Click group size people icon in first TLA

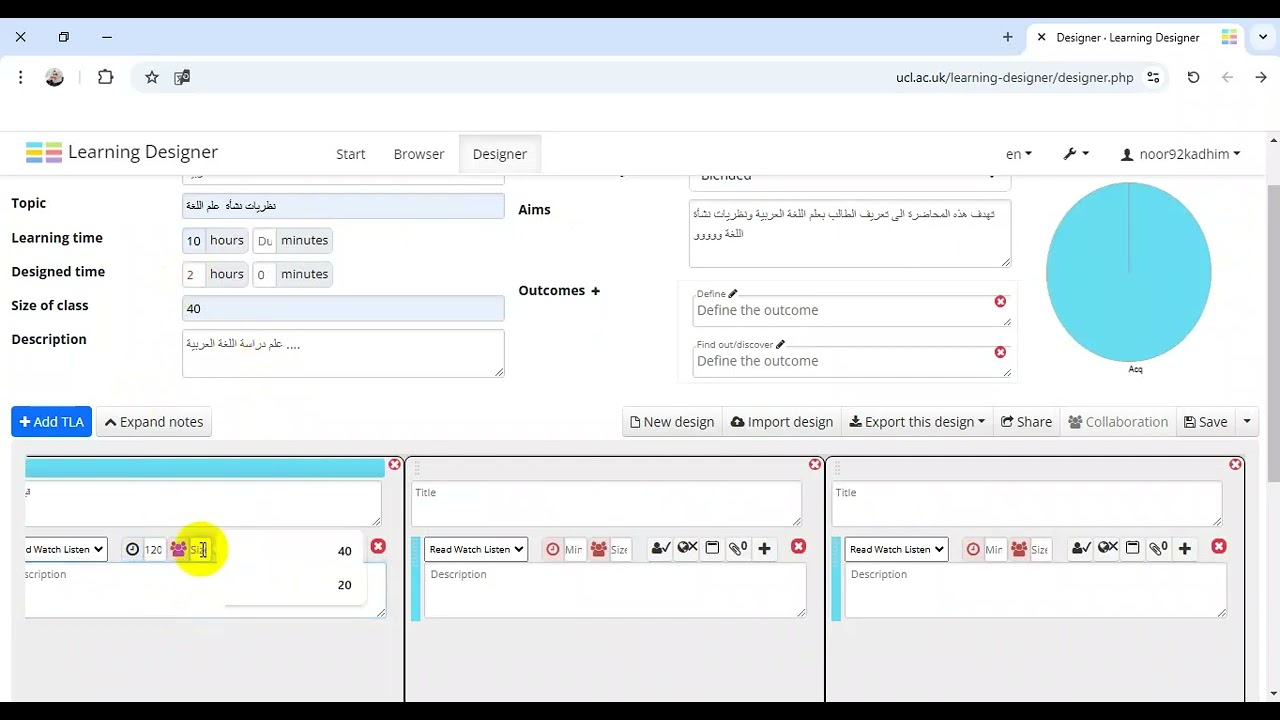click(178, 549)
